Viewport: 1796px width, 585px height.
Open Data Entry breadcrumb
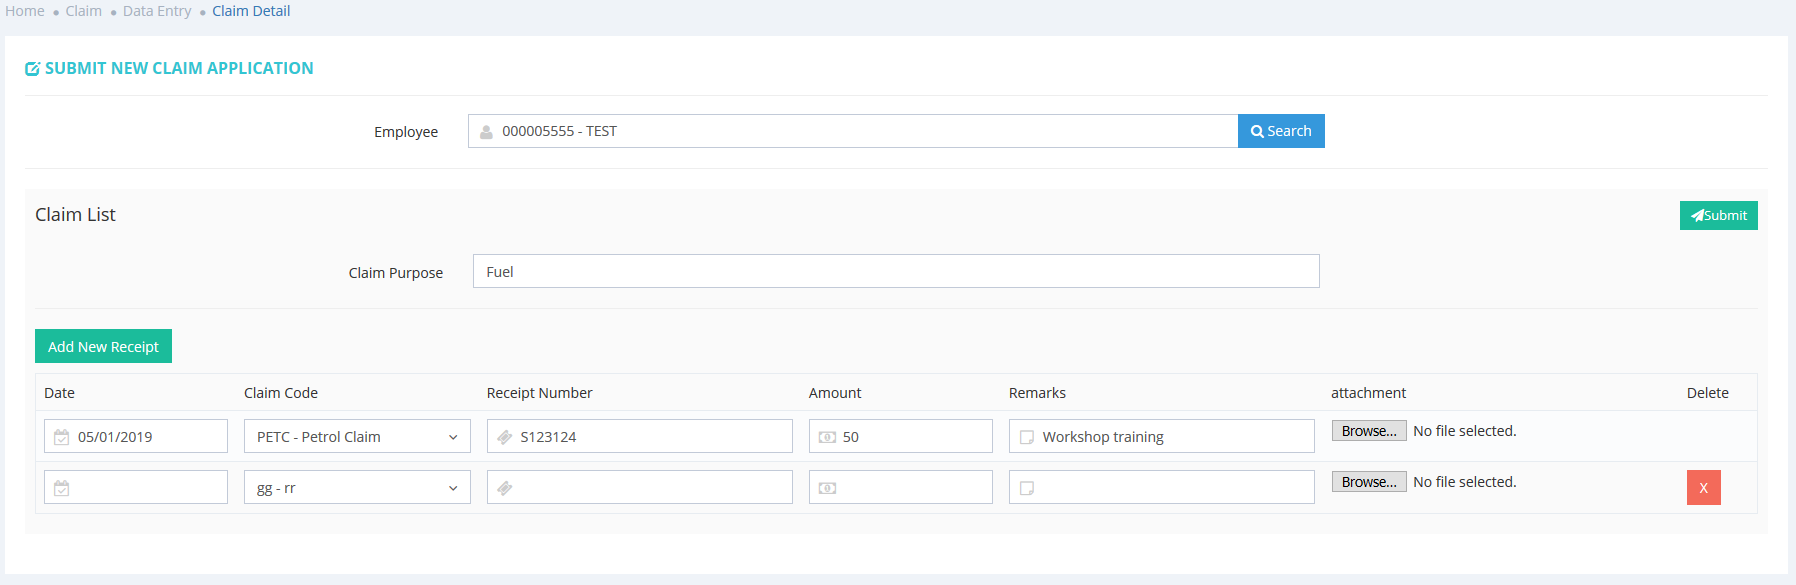coord(157,11)
